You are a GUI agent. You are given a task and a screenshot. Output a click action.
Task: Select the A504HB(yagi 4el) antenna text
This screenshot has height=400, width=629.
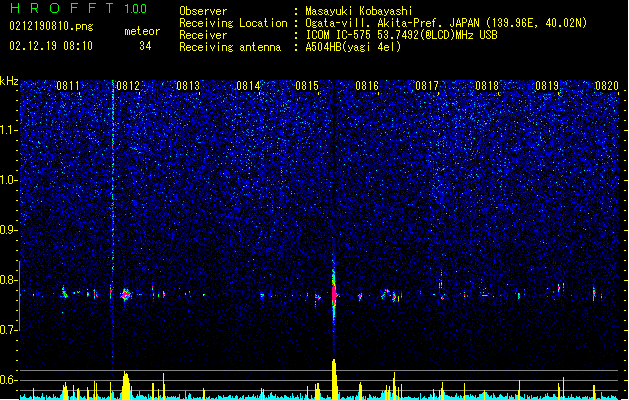tap(353, 47)
